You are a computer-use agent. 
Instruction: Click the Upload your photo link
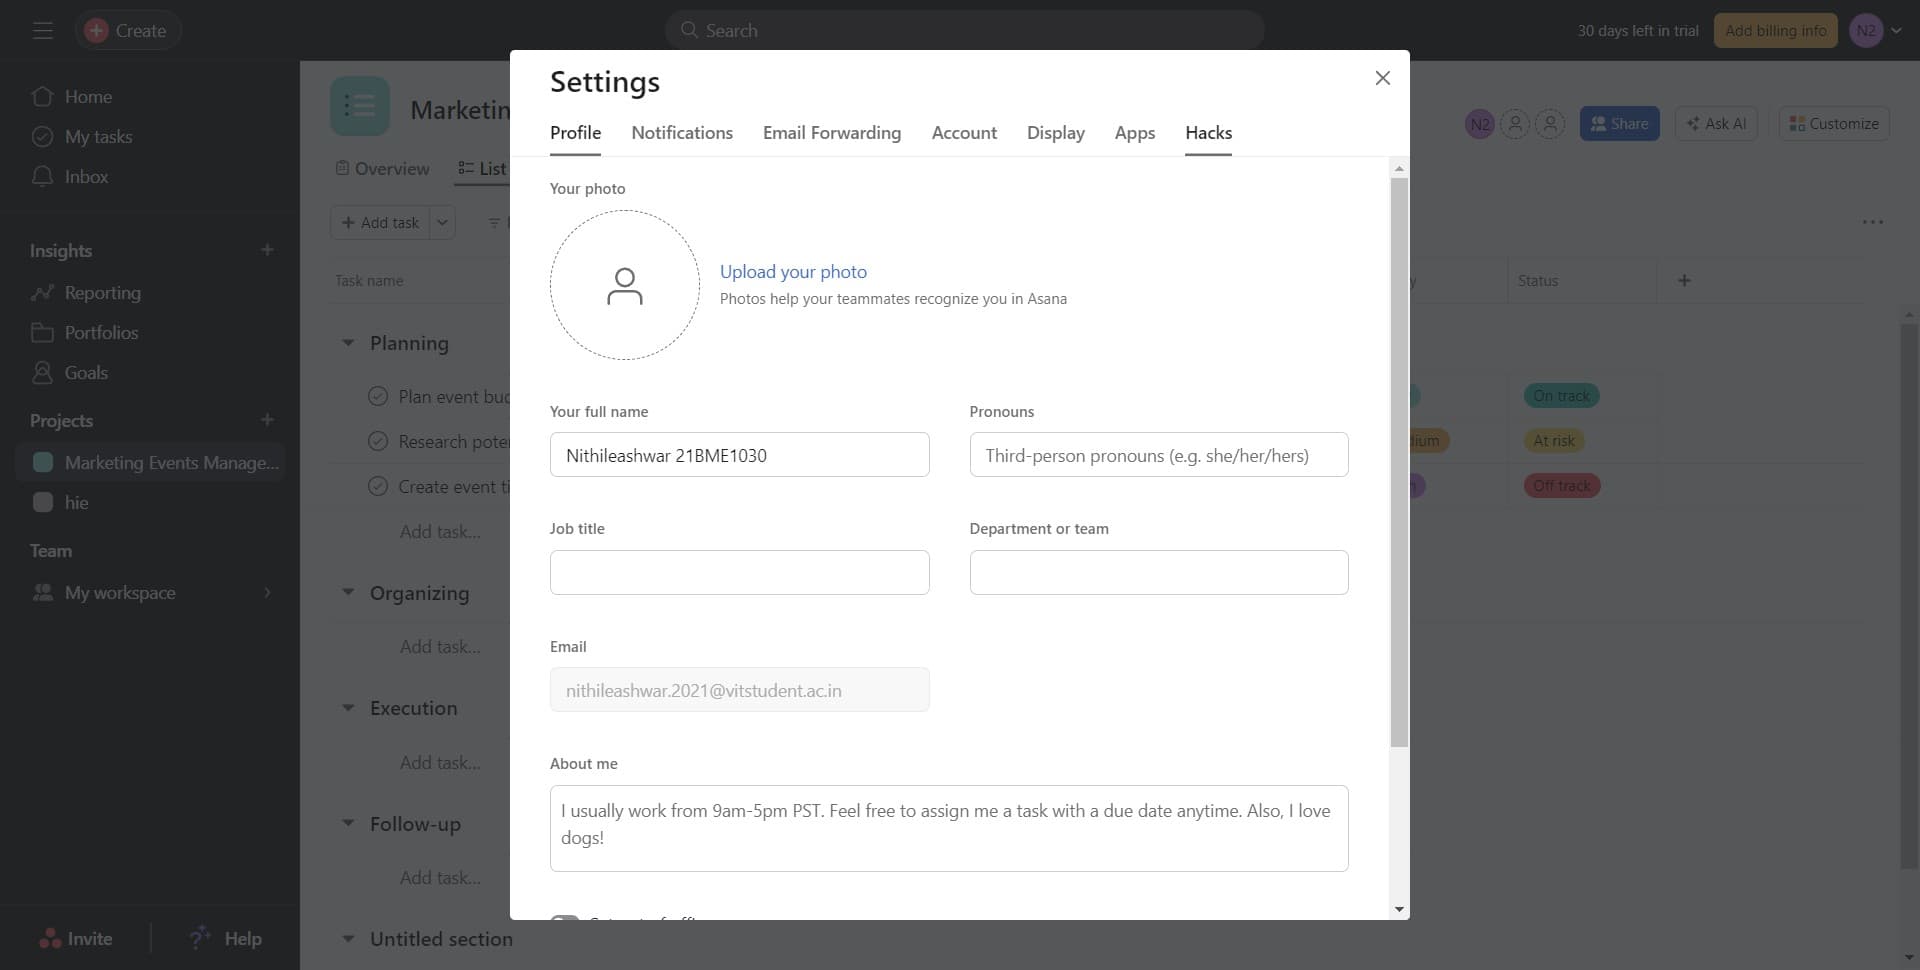[x=793, y=271]
